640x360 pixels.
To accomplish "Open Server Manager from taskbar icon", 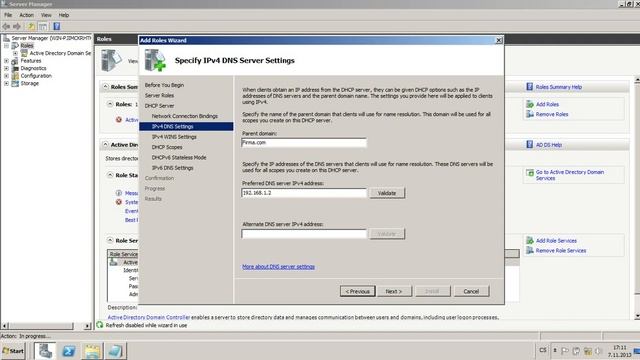I will click(45, 351).
